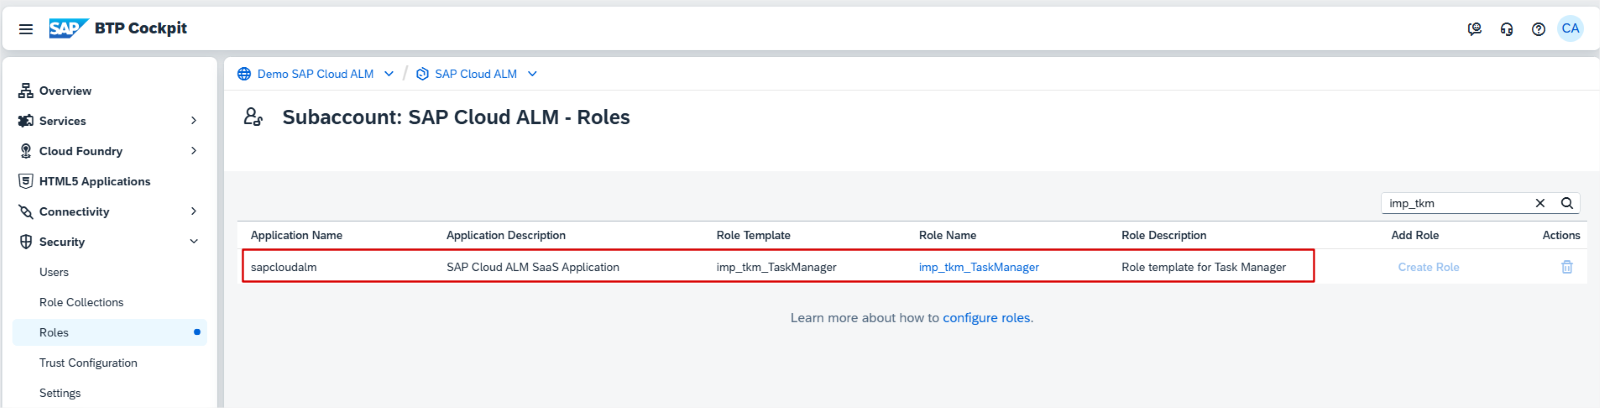
Task: Open the help question mark icon
Action: 1538,29
